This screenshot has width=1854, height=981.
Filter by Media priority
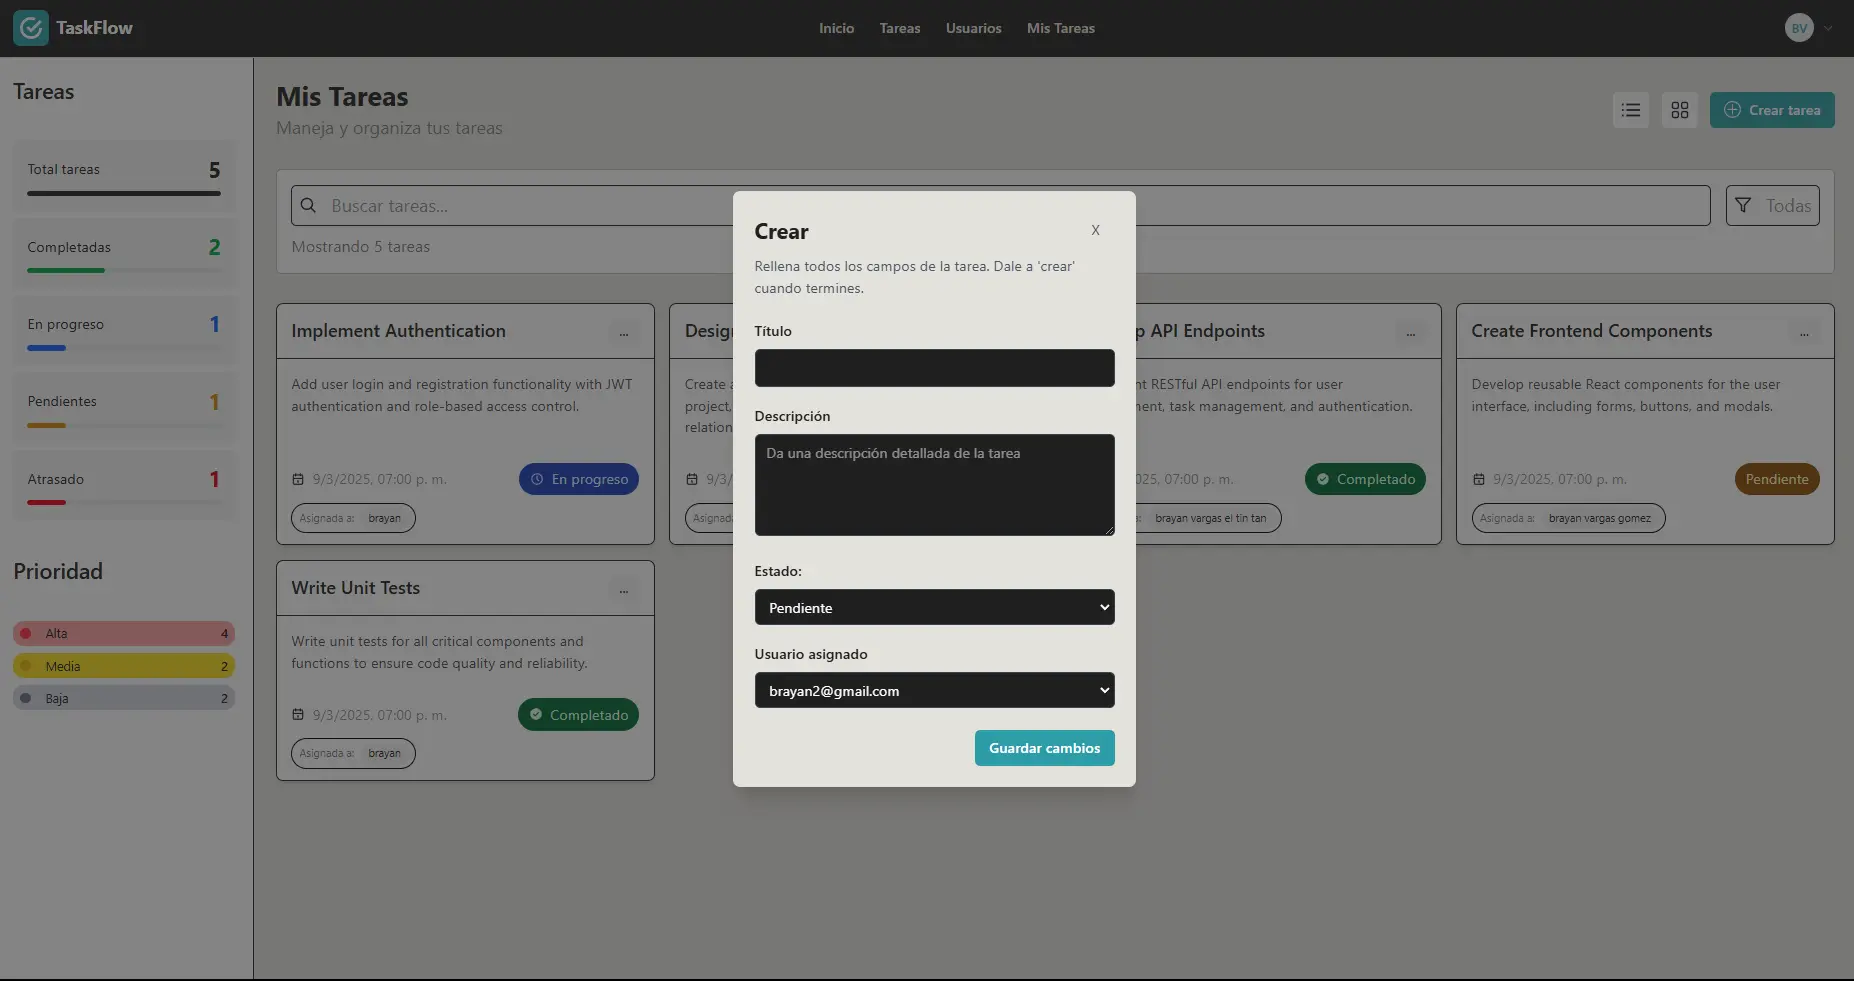coord(124,666)
